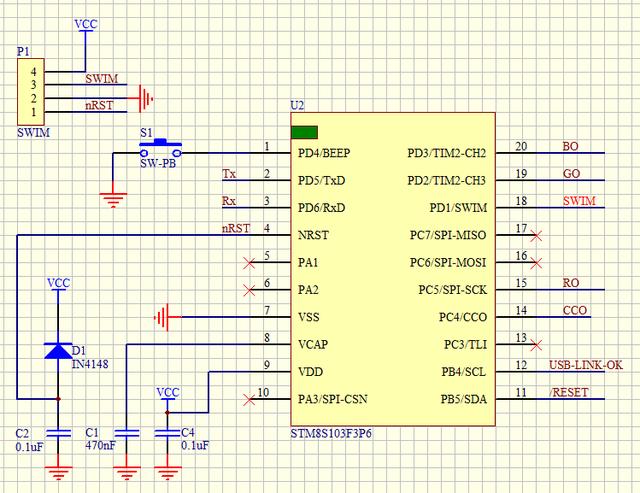Click the VCC power port above diode D1
Screen dimensions: 640x493
58,285
